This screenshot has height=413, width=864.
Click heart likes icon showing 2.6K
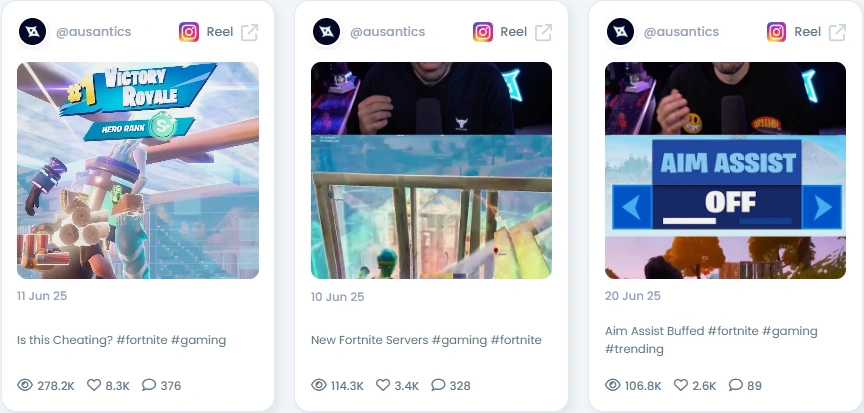681,385
